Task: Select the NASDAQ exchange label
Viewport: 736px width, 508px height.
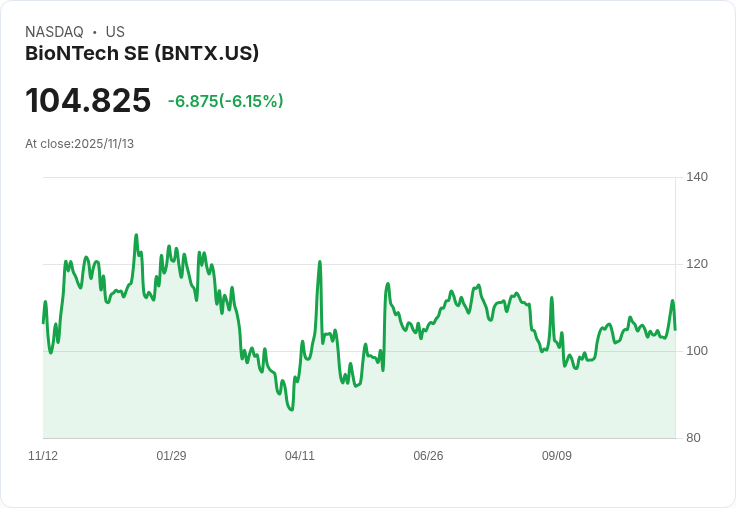Action: coord(54,32)
